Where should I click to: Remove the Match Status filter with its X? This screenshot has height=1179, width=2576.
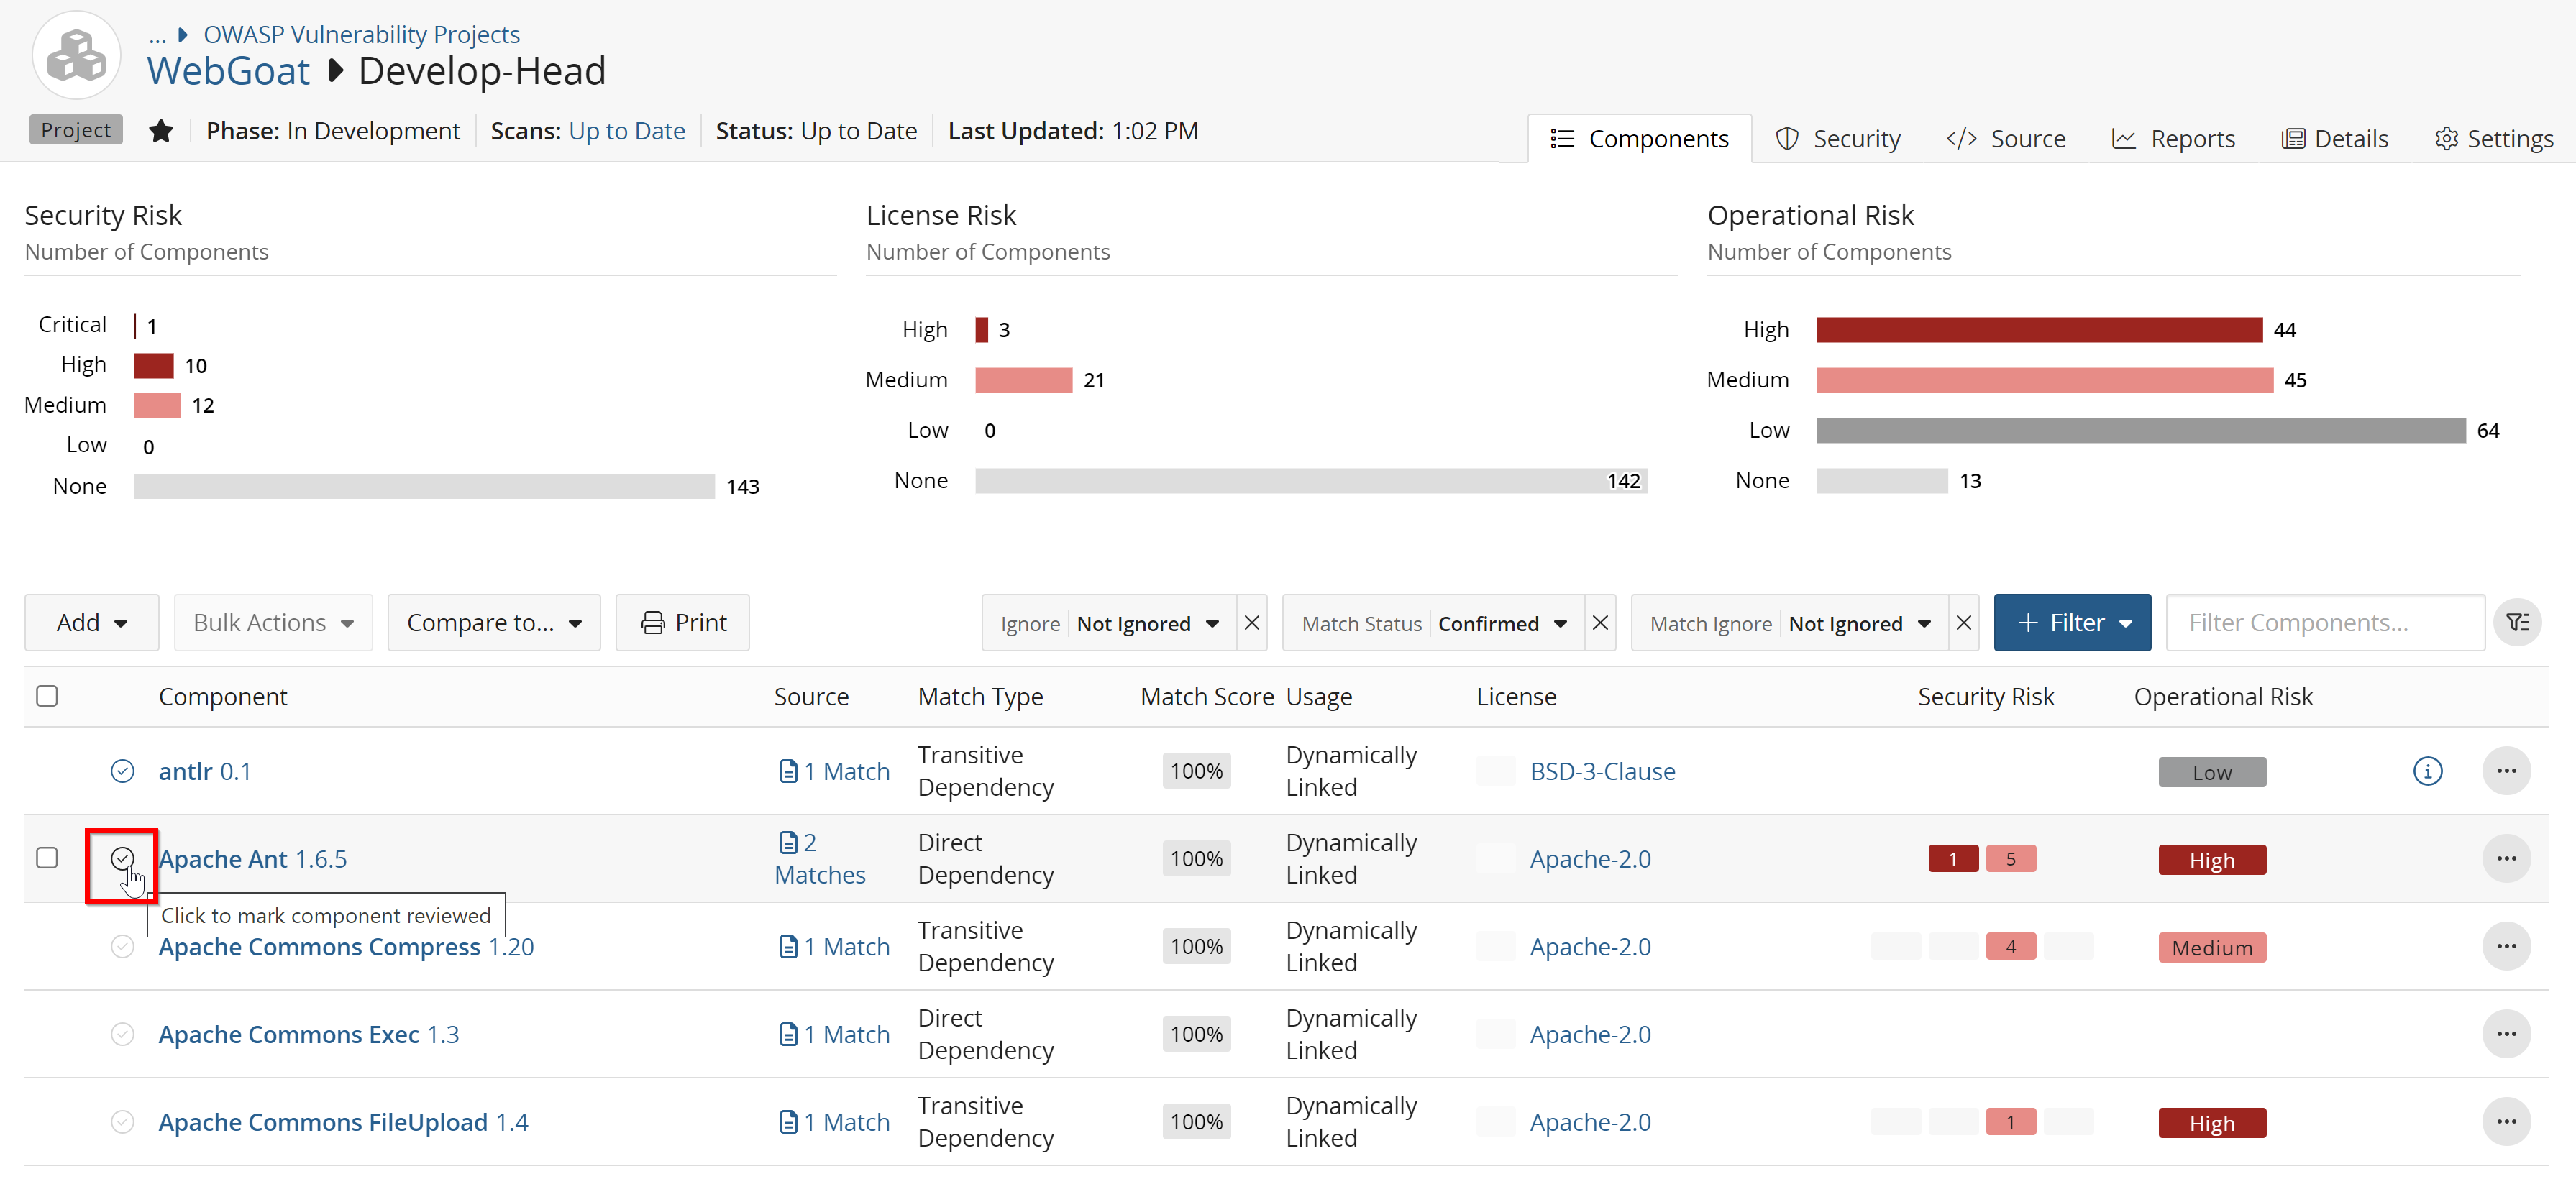pyautogui.click(x=1600, y=623)
